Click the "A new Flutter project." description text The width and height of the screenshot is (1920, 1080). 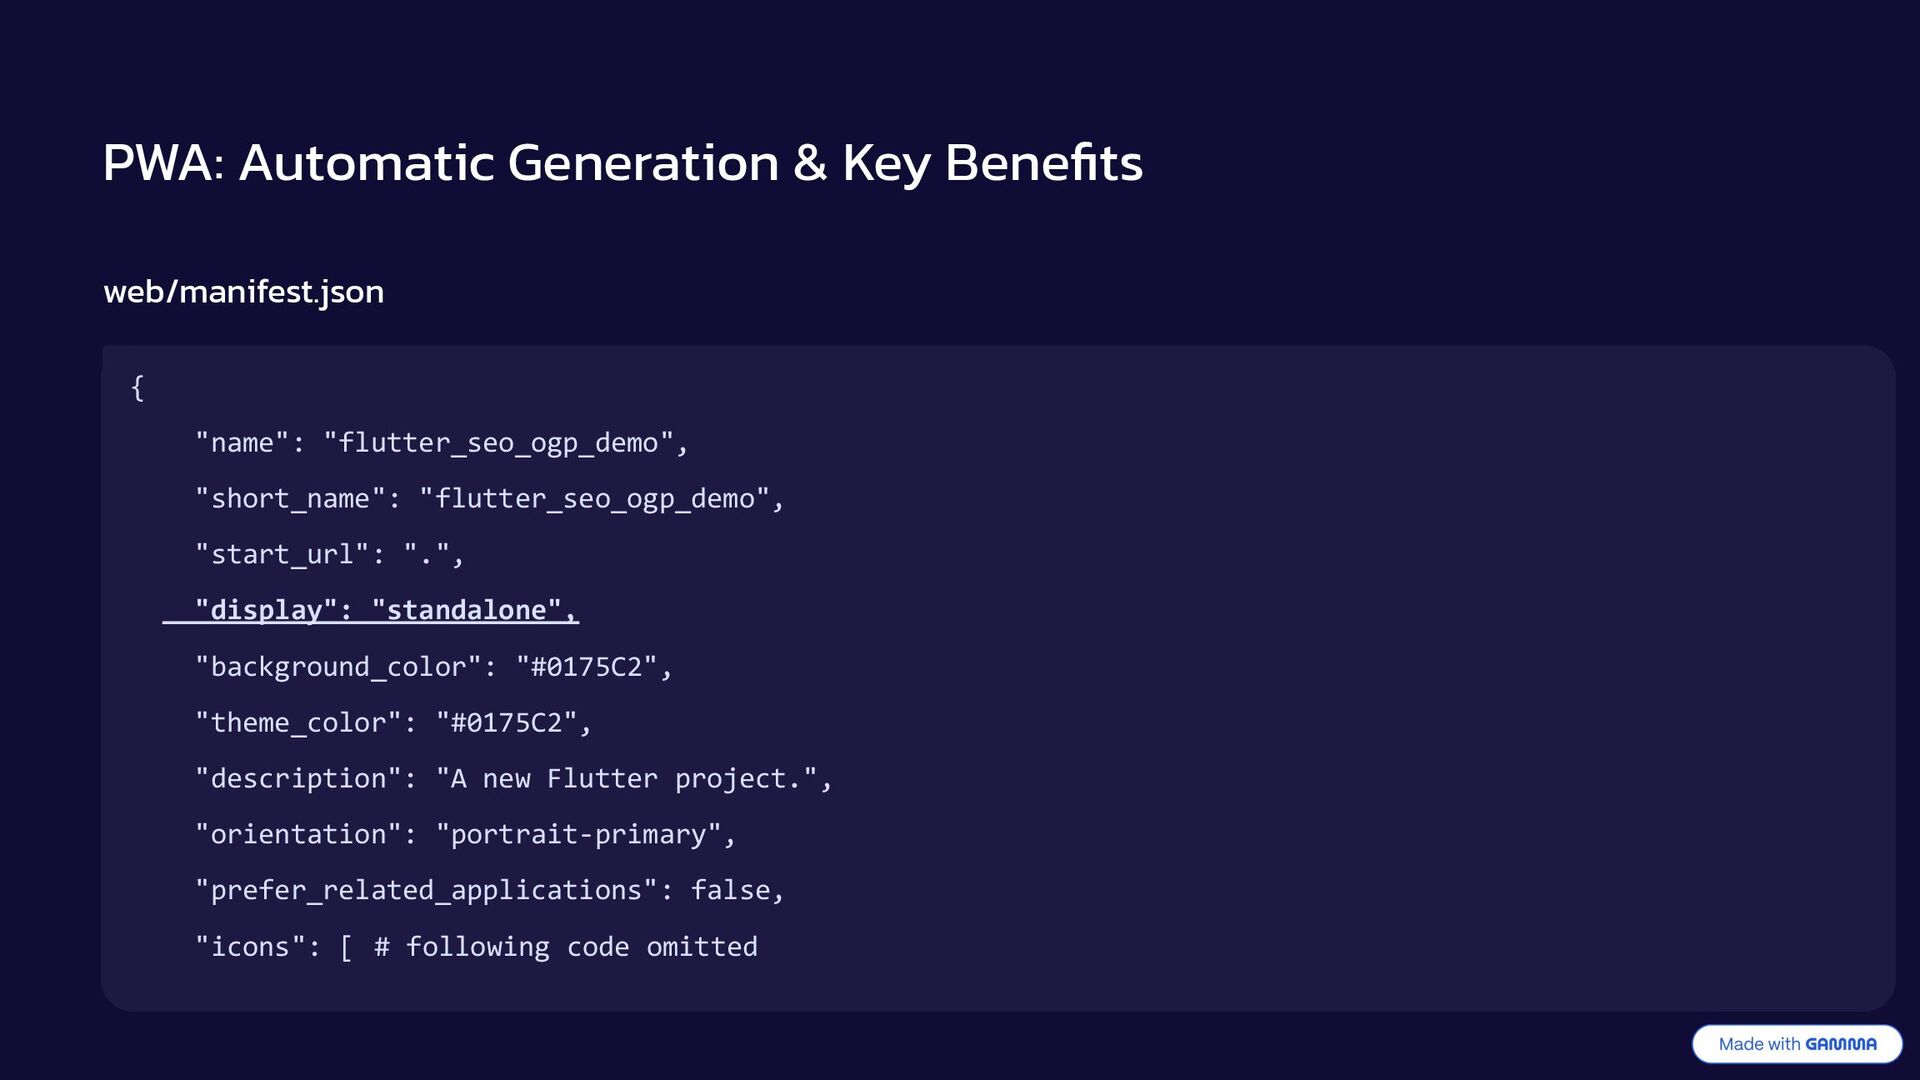pos(627,779)
